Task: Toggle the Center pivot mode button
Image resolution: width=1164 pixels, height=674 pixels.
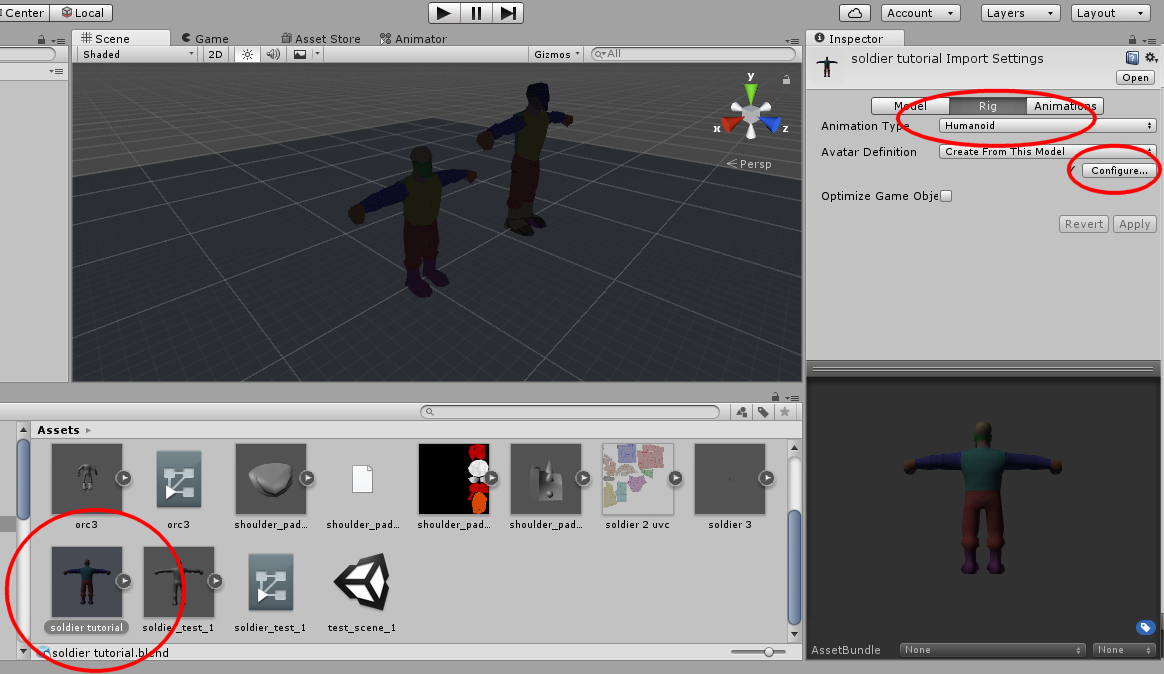Action: tap(24, 13)
